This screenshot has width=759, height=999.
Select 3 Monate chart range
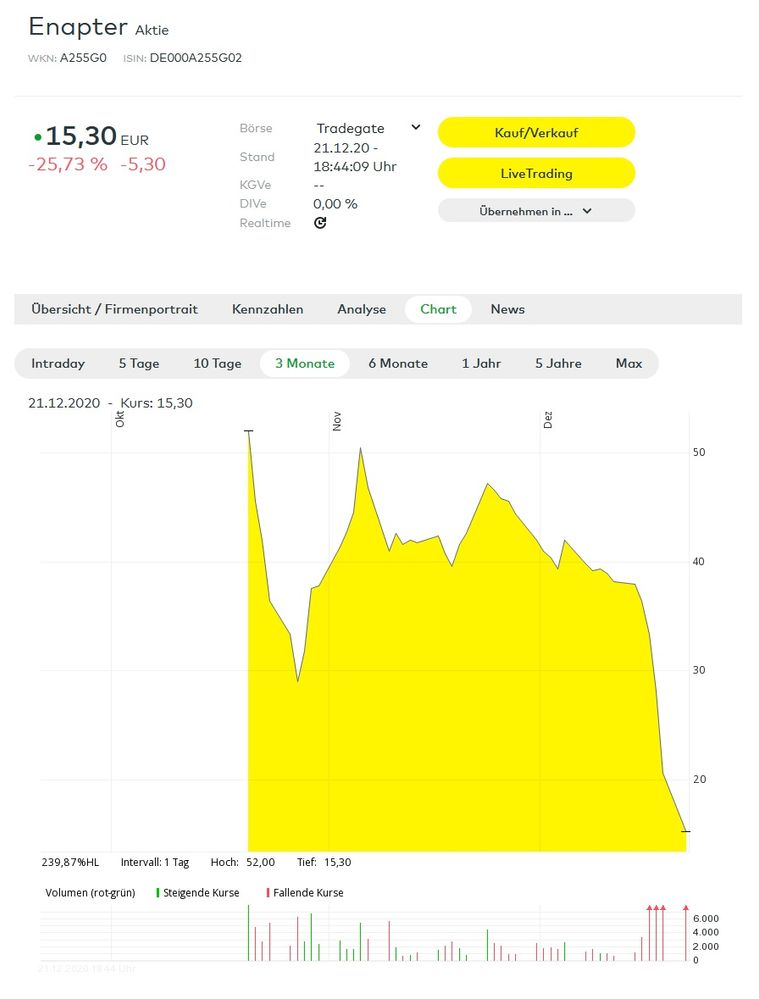[x=305, y=363]
